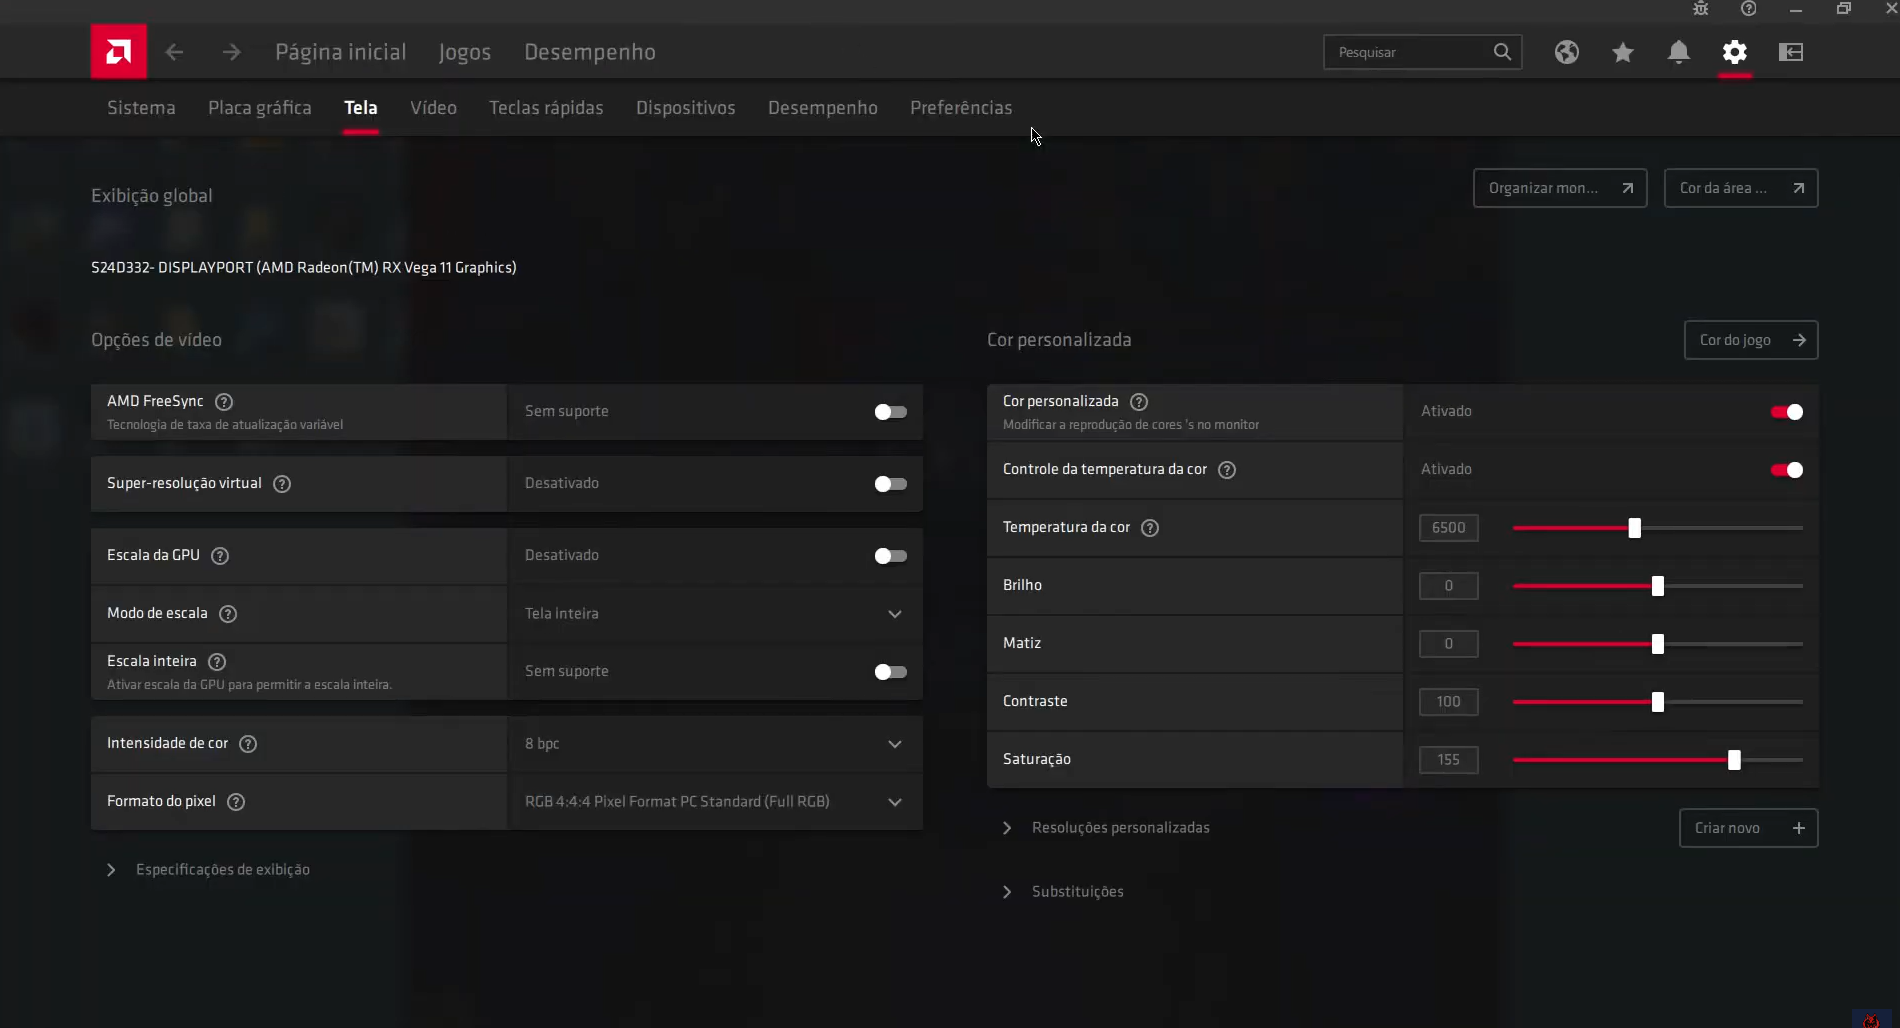Show AMD FreeSync help tooltip icon
Image resolution: width=1900 pixels, height=1028 pixels.
click(224, 402)
